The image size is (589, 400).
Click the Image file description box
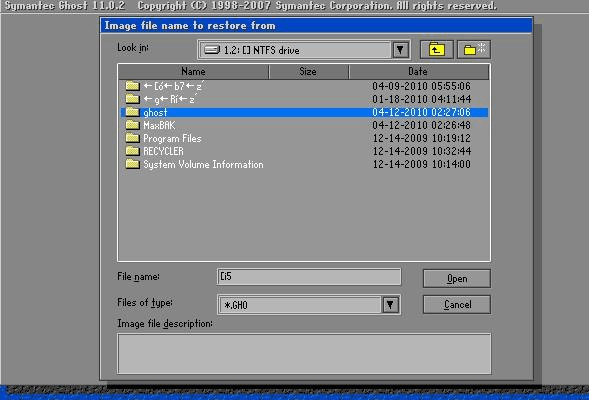click(304, 354)
